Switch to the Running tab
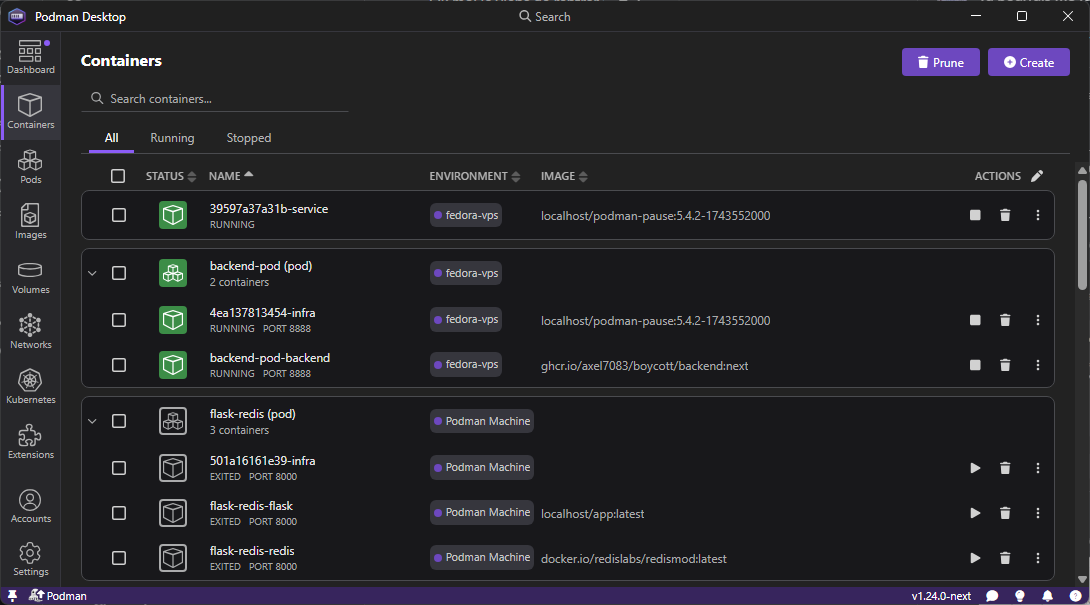Viewport: 1090px width, 605px height. (172, 138)
